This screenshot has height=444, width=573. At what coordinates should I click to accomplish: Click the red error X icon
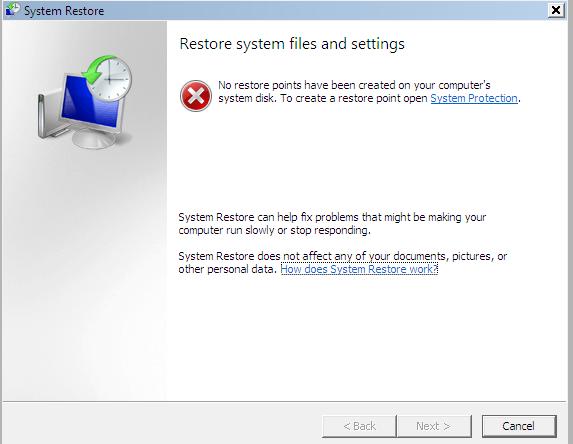click(x=196, y=96)
